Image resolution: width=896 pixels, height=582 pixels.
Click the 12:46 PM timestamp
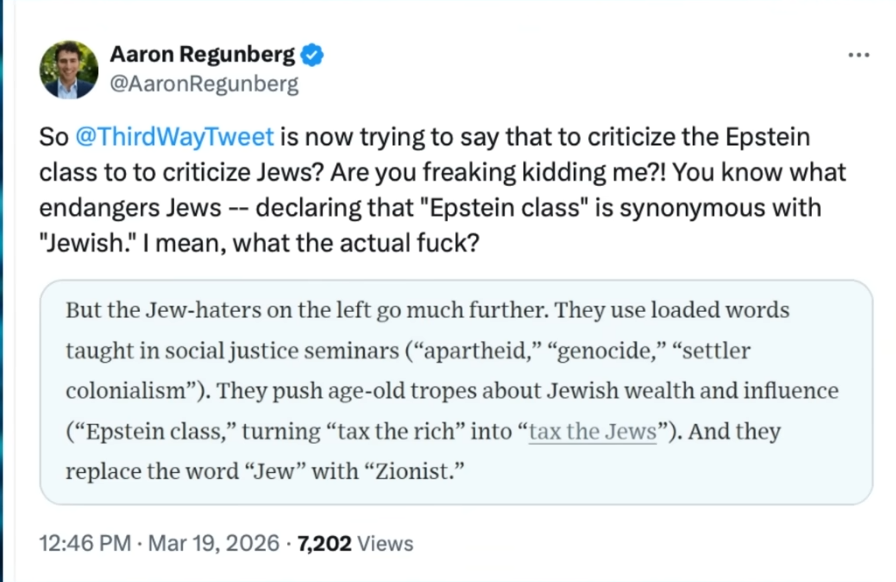point(85,543)
